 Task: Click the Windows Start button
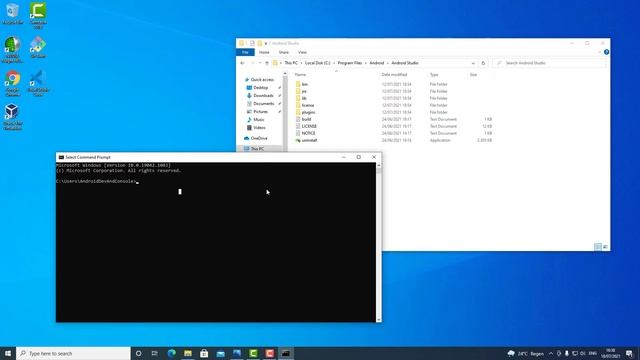tap(8, 353)
